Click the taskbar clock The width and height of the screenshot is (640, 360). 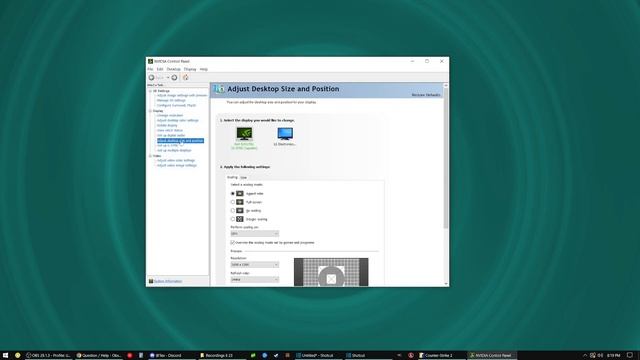click(613, 356)
